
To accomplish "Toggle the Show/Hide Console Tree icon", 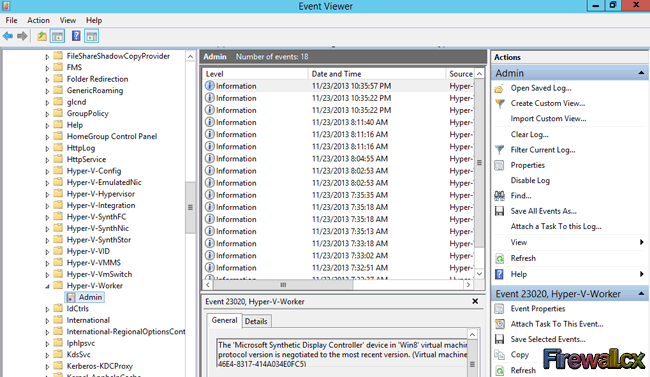I will pyautogui.click(x=57, y=36).
